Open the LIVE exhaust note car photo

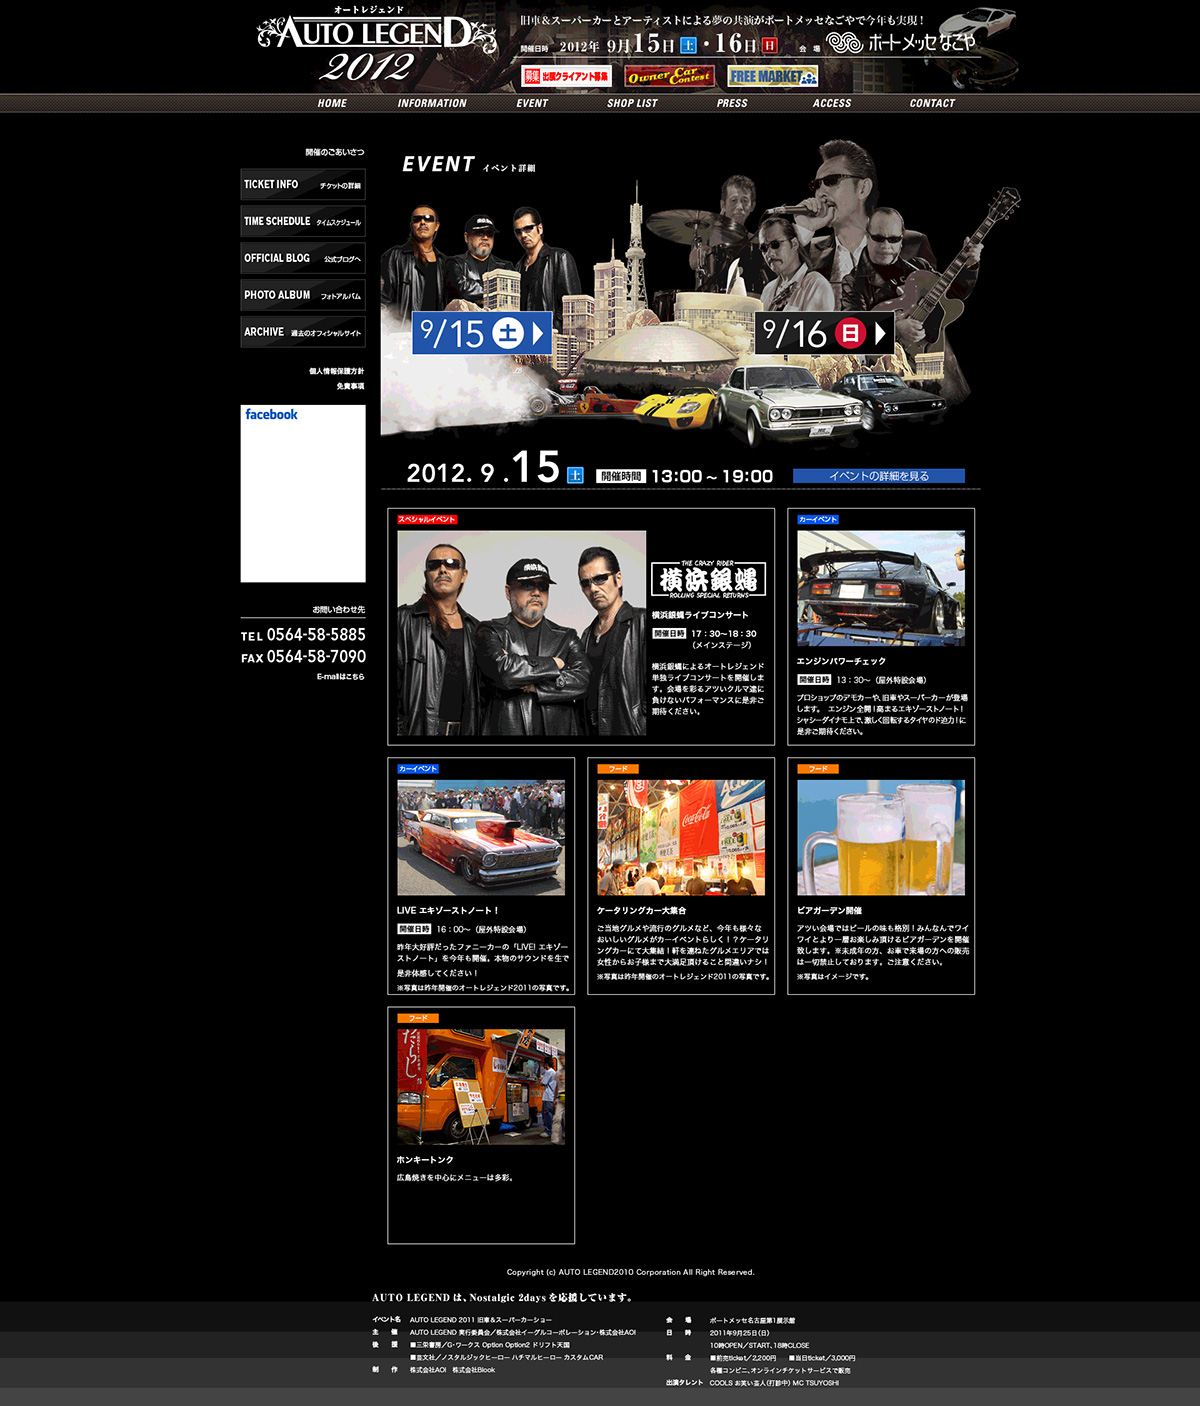[x=481, y=838]
